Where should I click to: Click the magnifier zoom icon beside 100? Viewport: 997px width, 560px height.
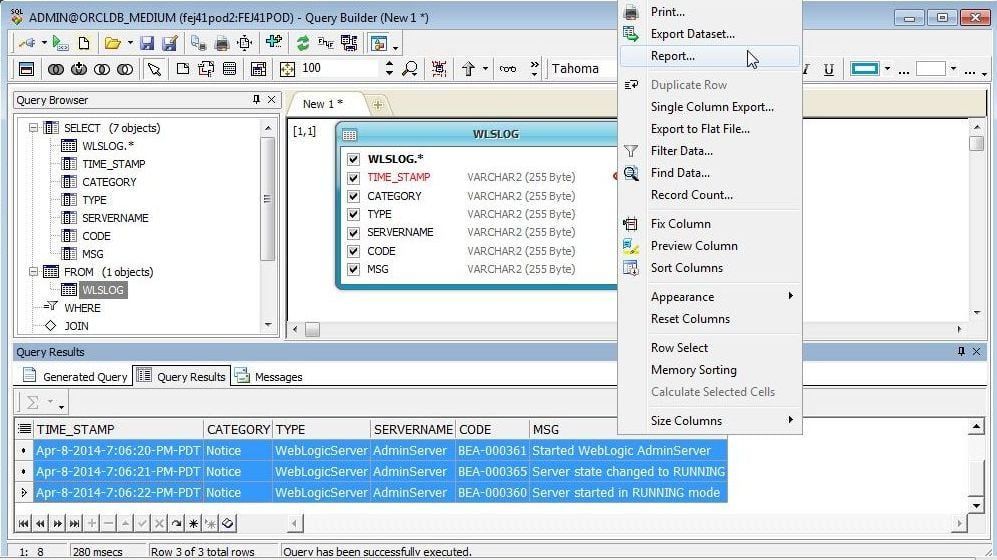click(x=409, y=69)
